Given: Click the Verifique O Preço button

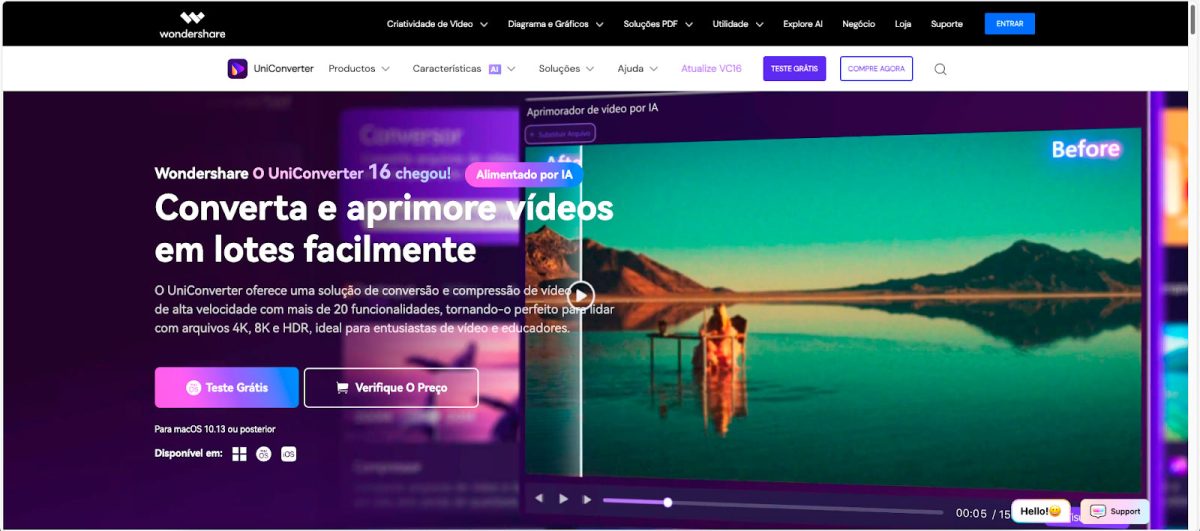Looking at the screenshot, I should pos(391,388).
